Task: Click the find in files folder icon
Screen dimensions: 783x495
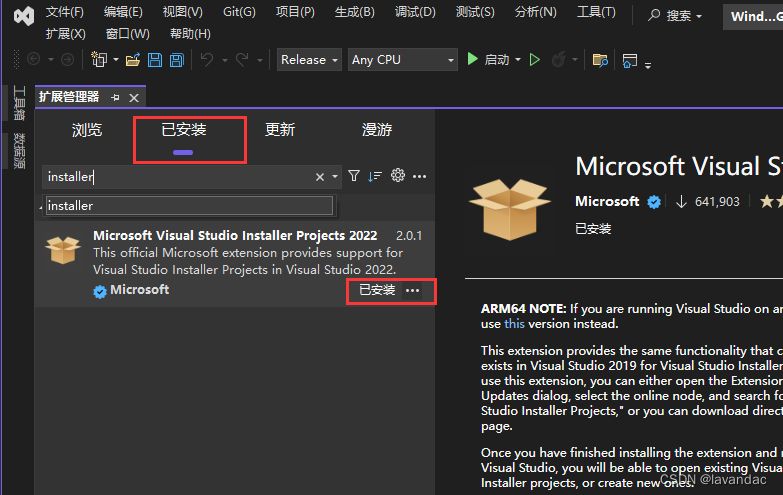Action: [x=600, y=60]
